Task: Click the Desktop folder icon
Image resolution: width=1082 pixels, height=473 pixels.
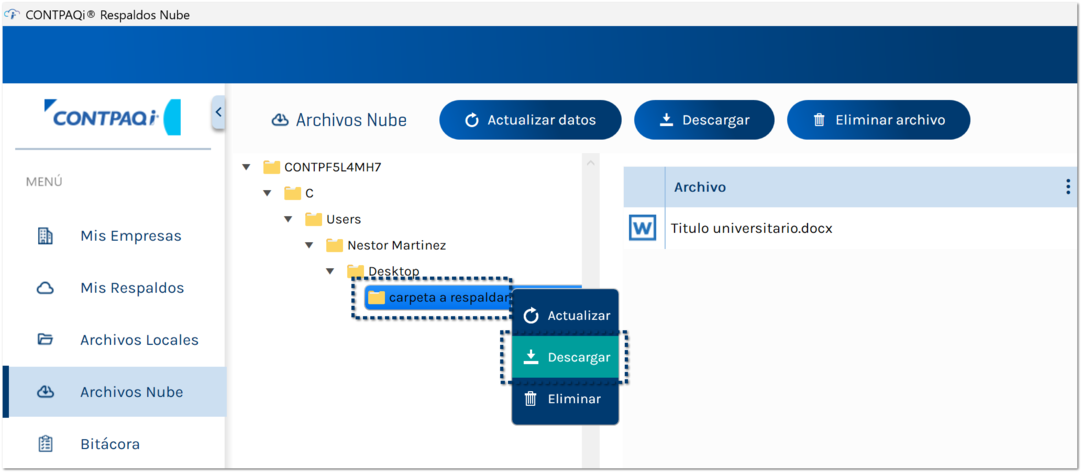Action: click(x=355, y=271)
